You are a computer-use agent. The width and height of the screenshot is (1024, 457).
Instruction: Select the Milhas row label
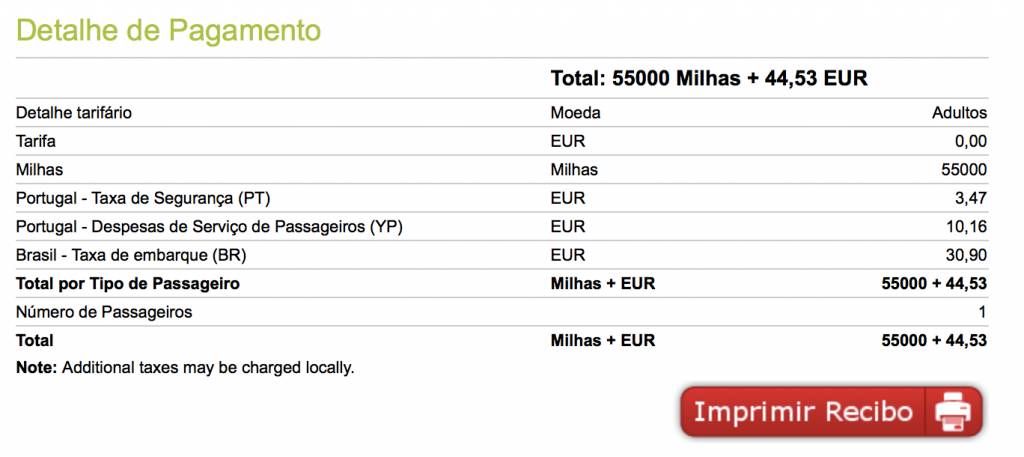[39, 170]
